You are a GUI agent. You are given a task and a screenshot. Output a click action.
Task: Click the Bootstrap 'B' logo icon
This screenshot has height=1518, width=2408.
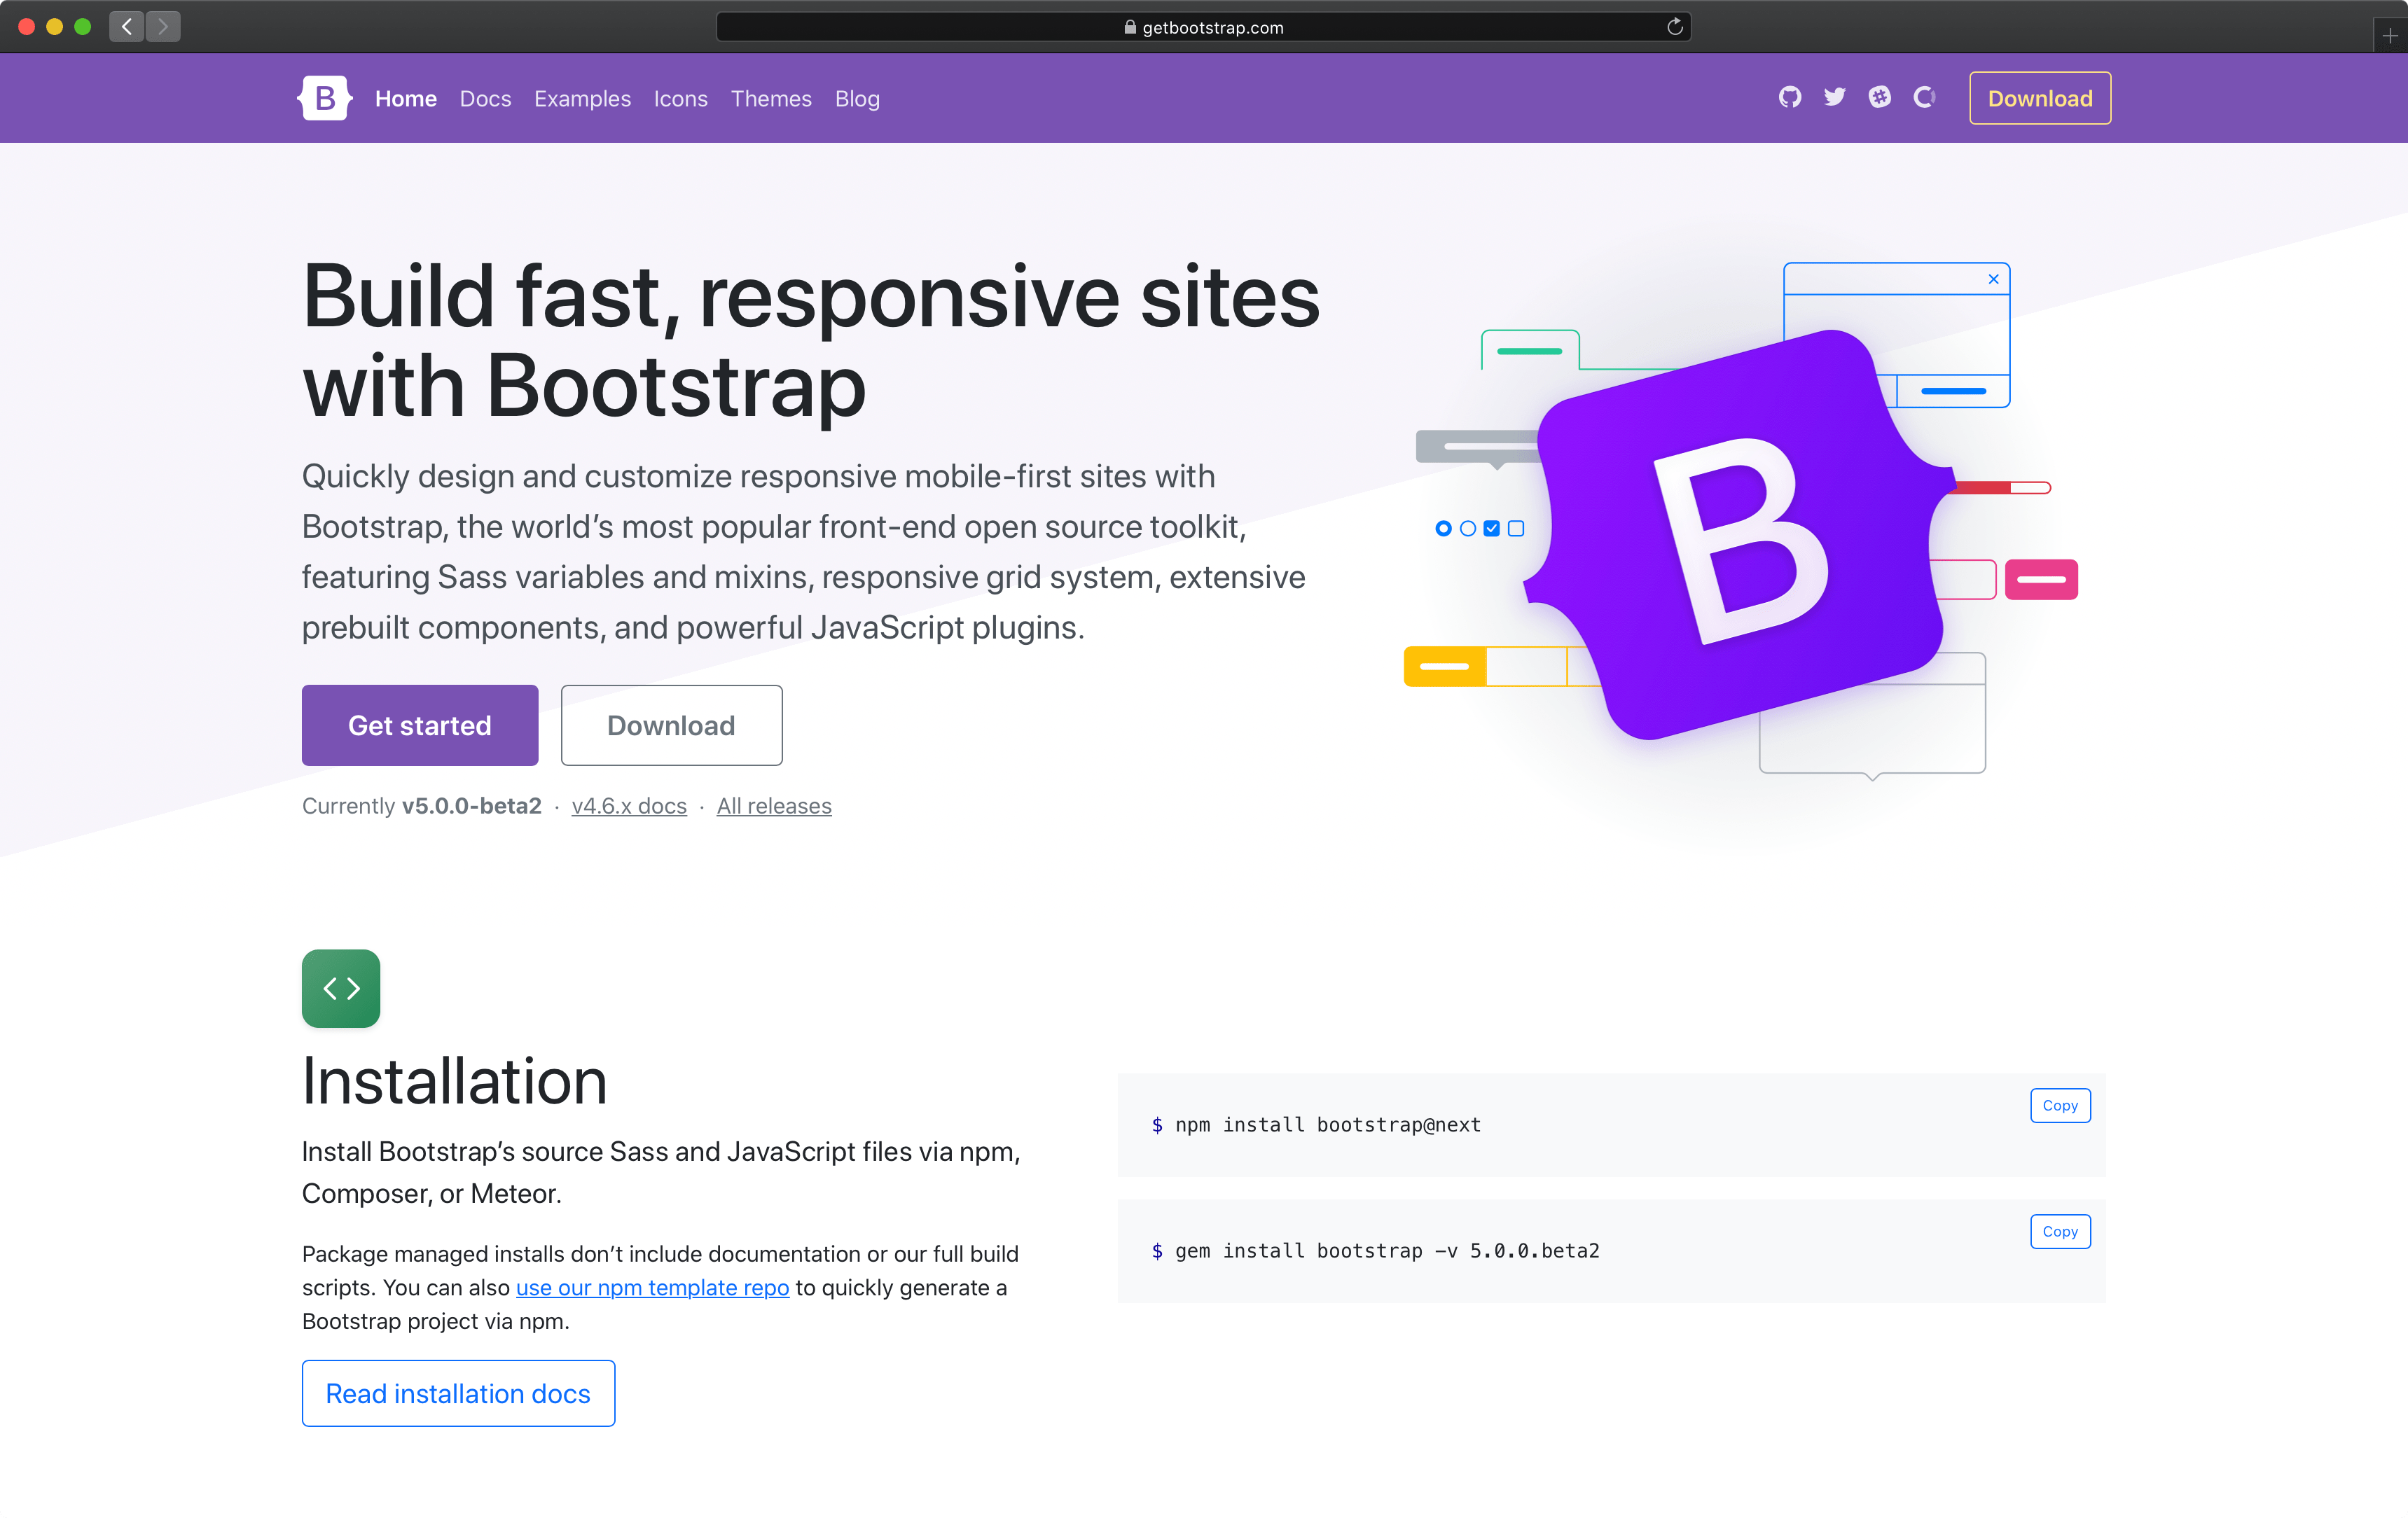[x=325, y=98]
